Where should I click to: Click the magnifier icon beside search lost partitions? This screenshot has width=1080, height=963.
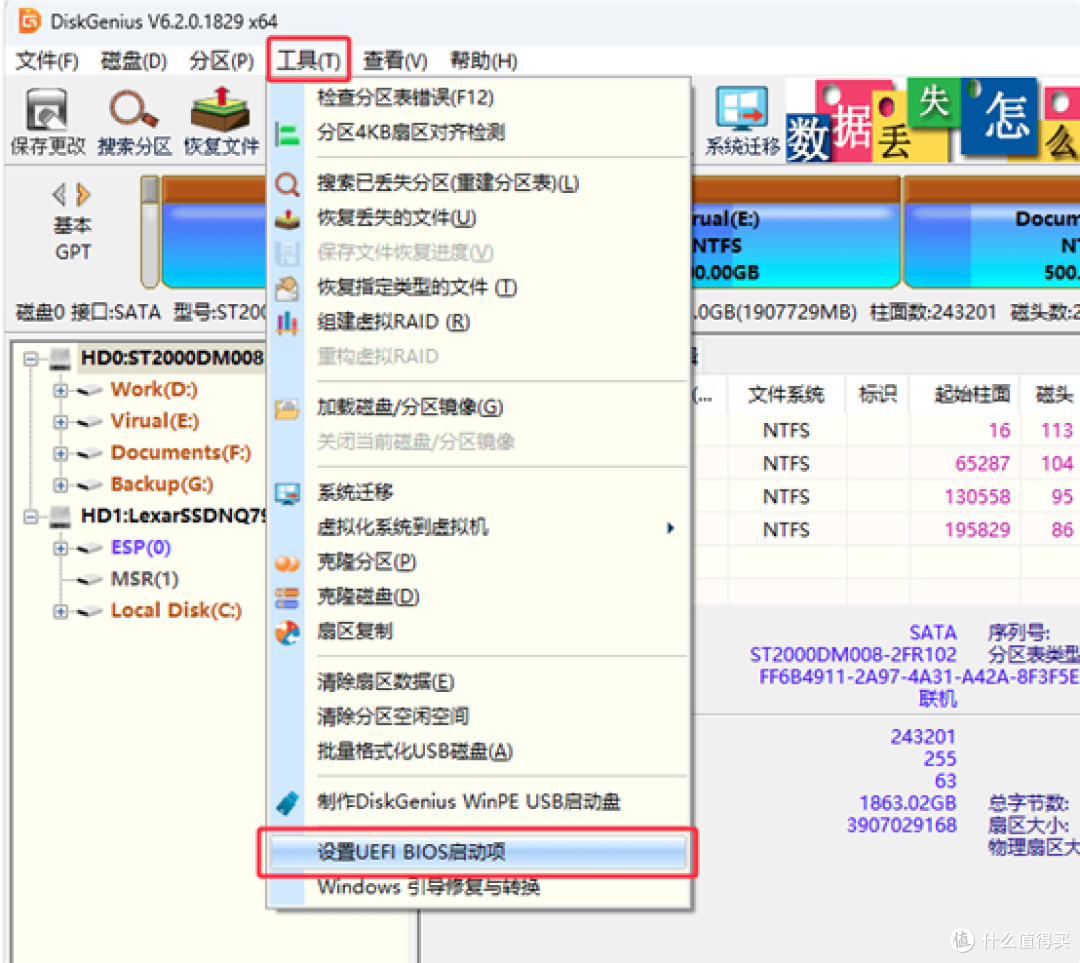coord(287,184)
